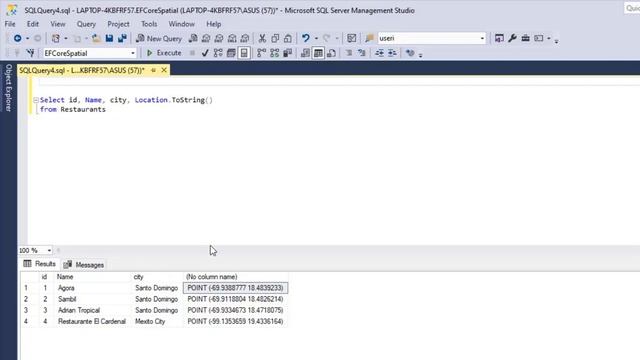The width and height of the screenshot is (640, 360).
Task: Open the Tools menu
Action: [x=149, y=24]
